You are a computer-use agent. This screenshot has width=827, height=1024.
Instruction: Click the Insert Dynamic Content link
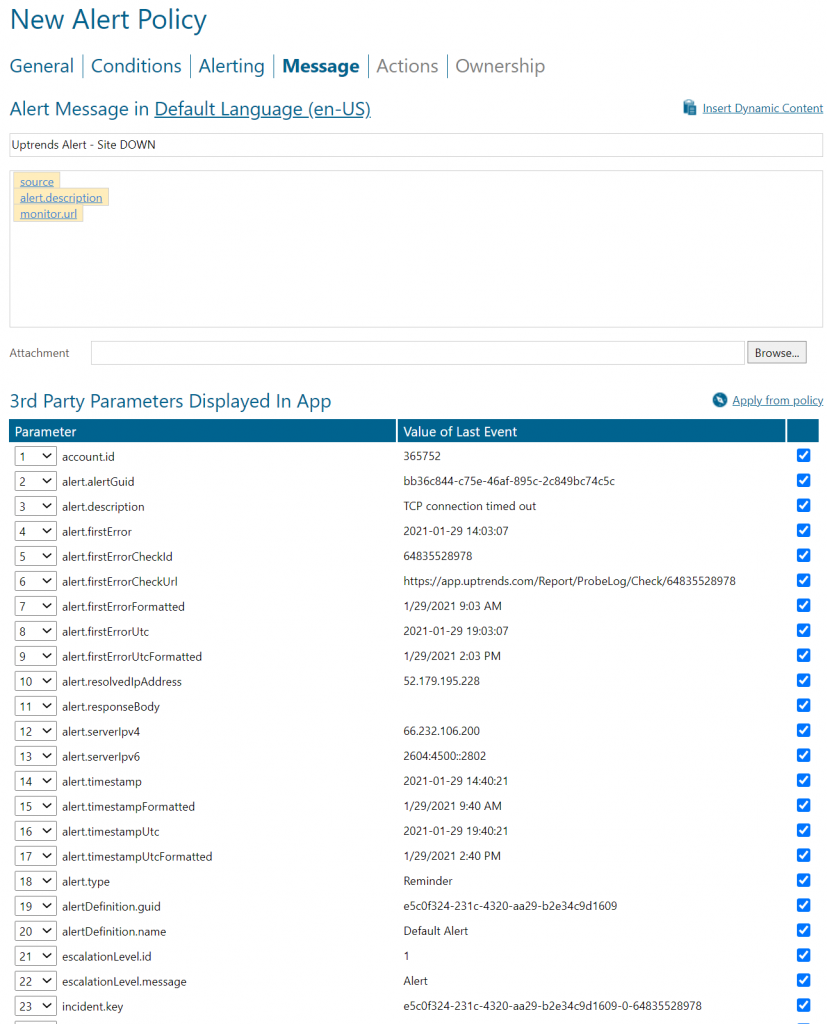click(x=762, y=108)
